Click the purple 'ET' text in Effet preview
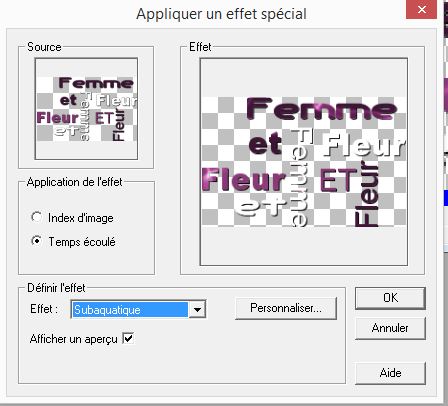Screen dimensions: 448x406 pos(338,180)
